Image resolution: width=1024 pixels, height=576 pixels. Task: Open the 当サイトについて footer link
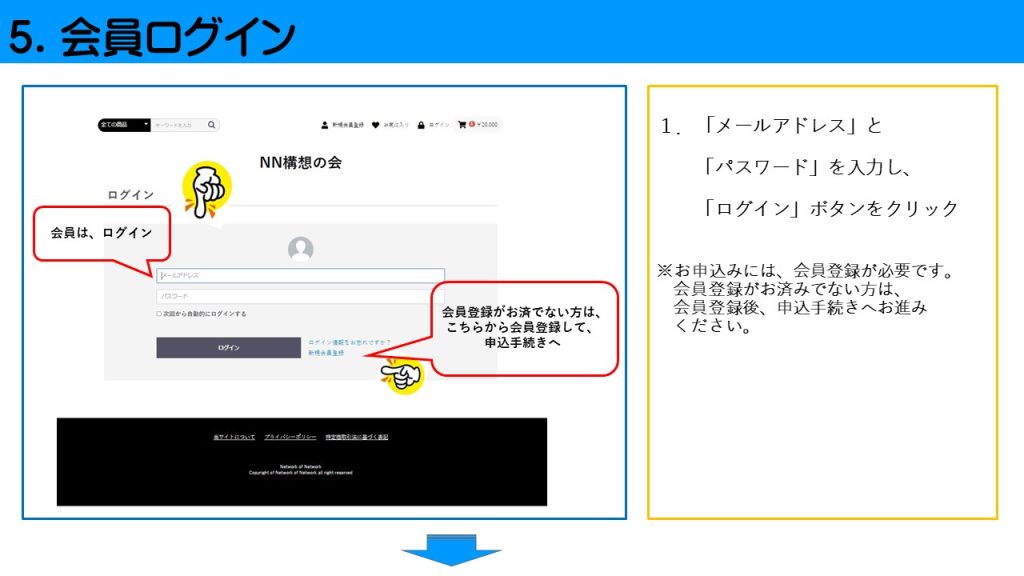point(234,437)
